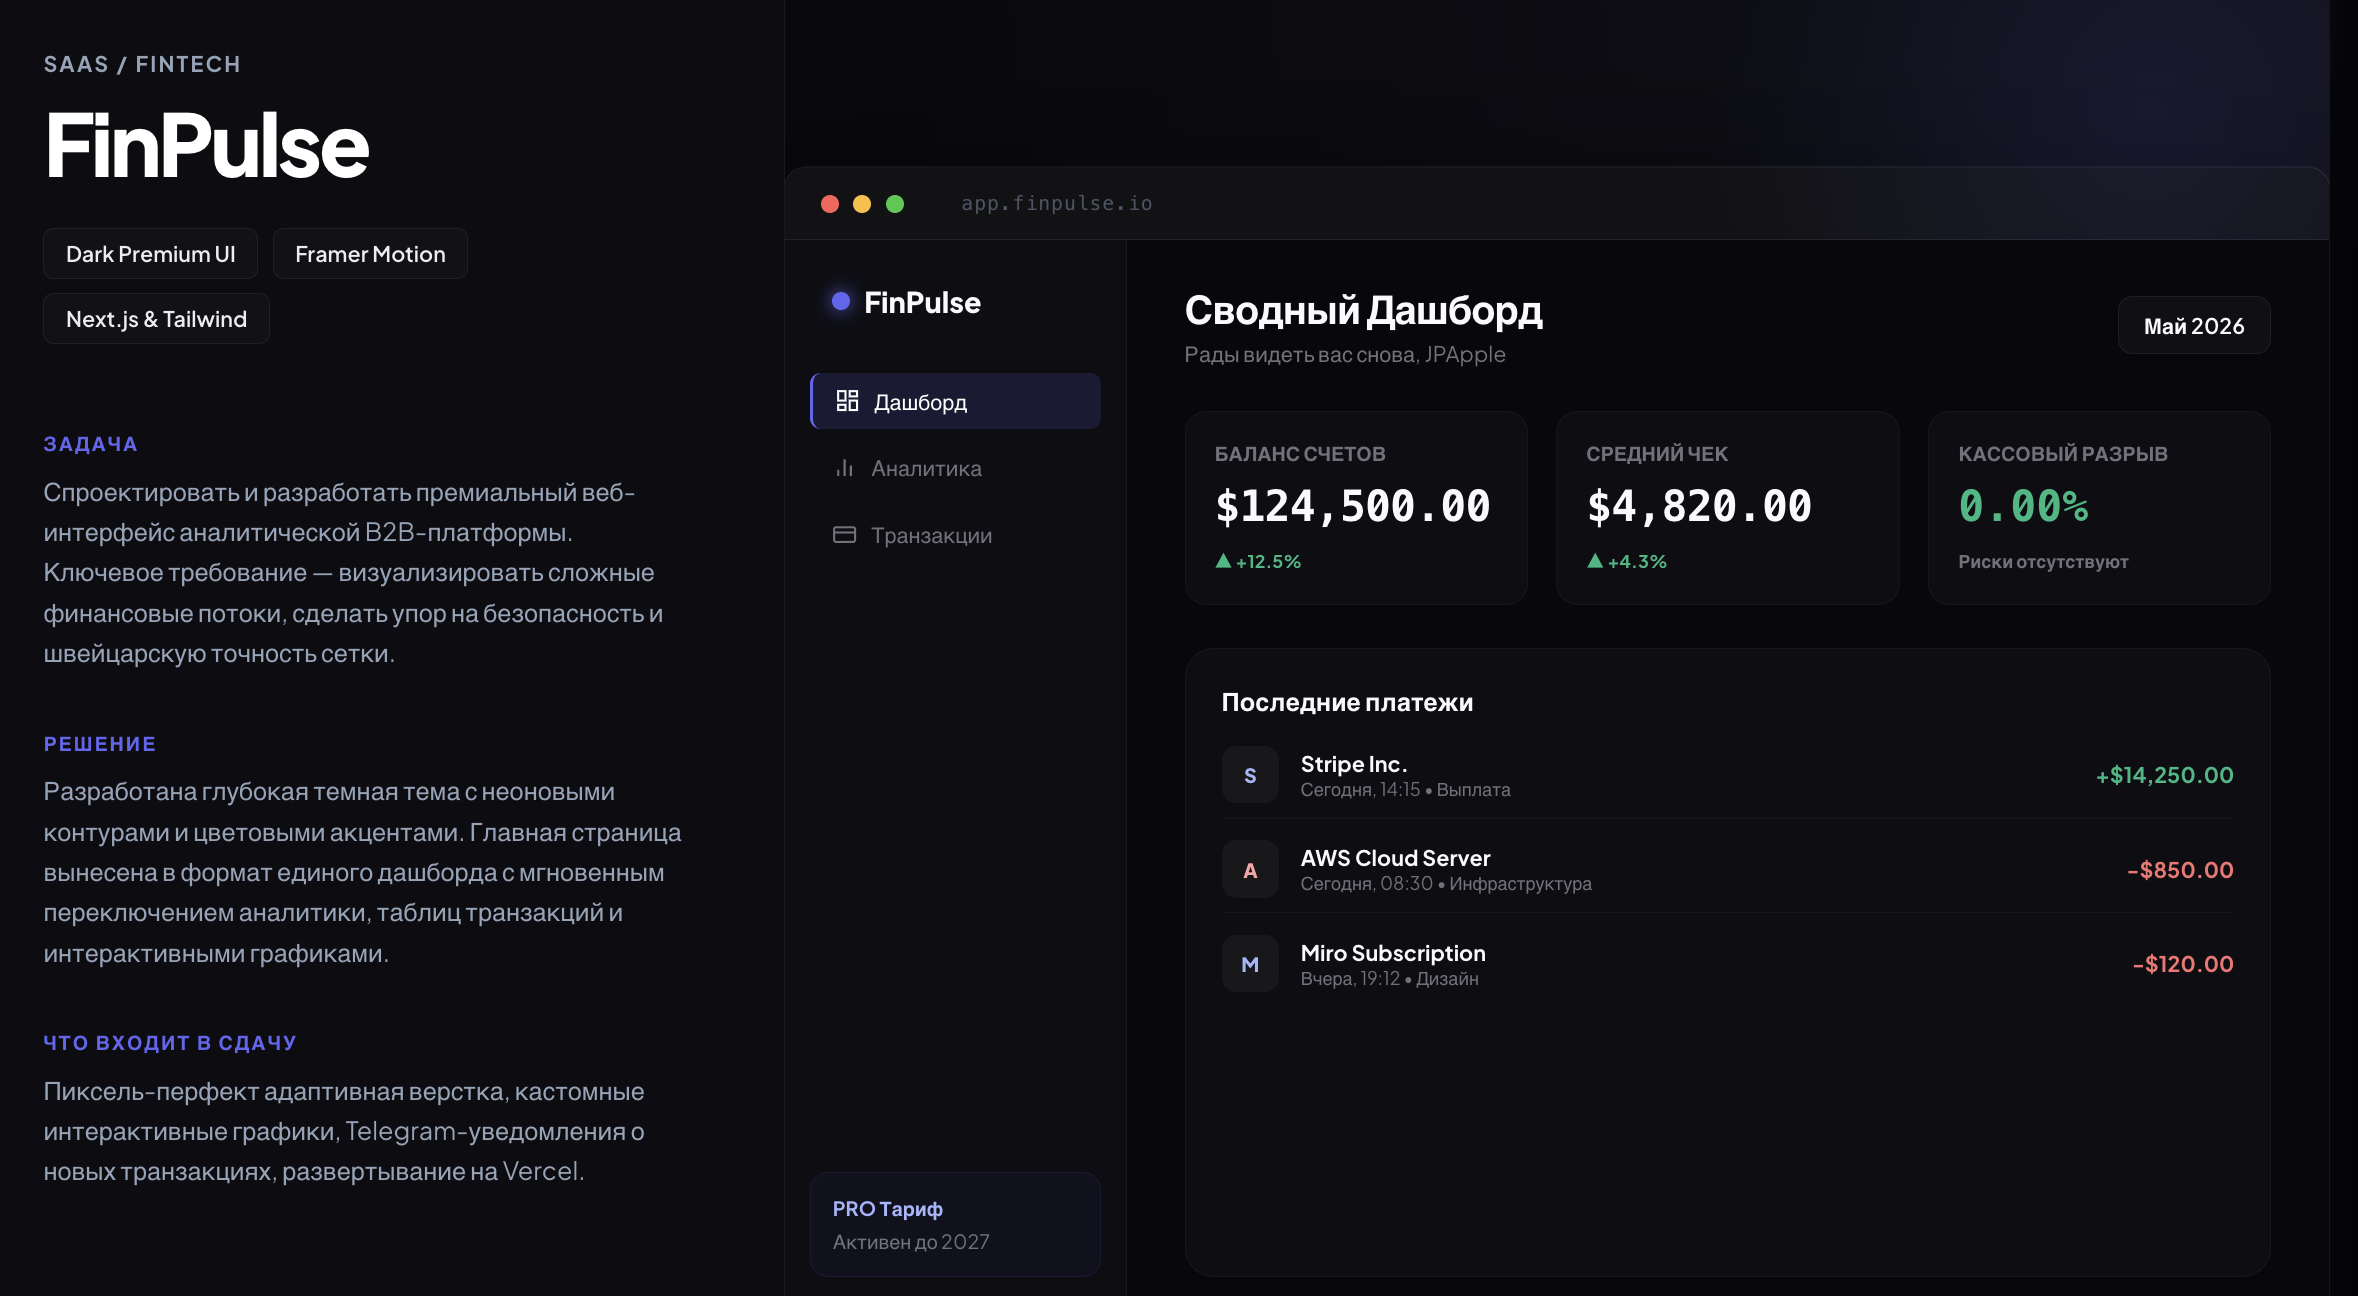Click the -$120.00 amount
2358x1296 pixels.
coord(2183,964)
